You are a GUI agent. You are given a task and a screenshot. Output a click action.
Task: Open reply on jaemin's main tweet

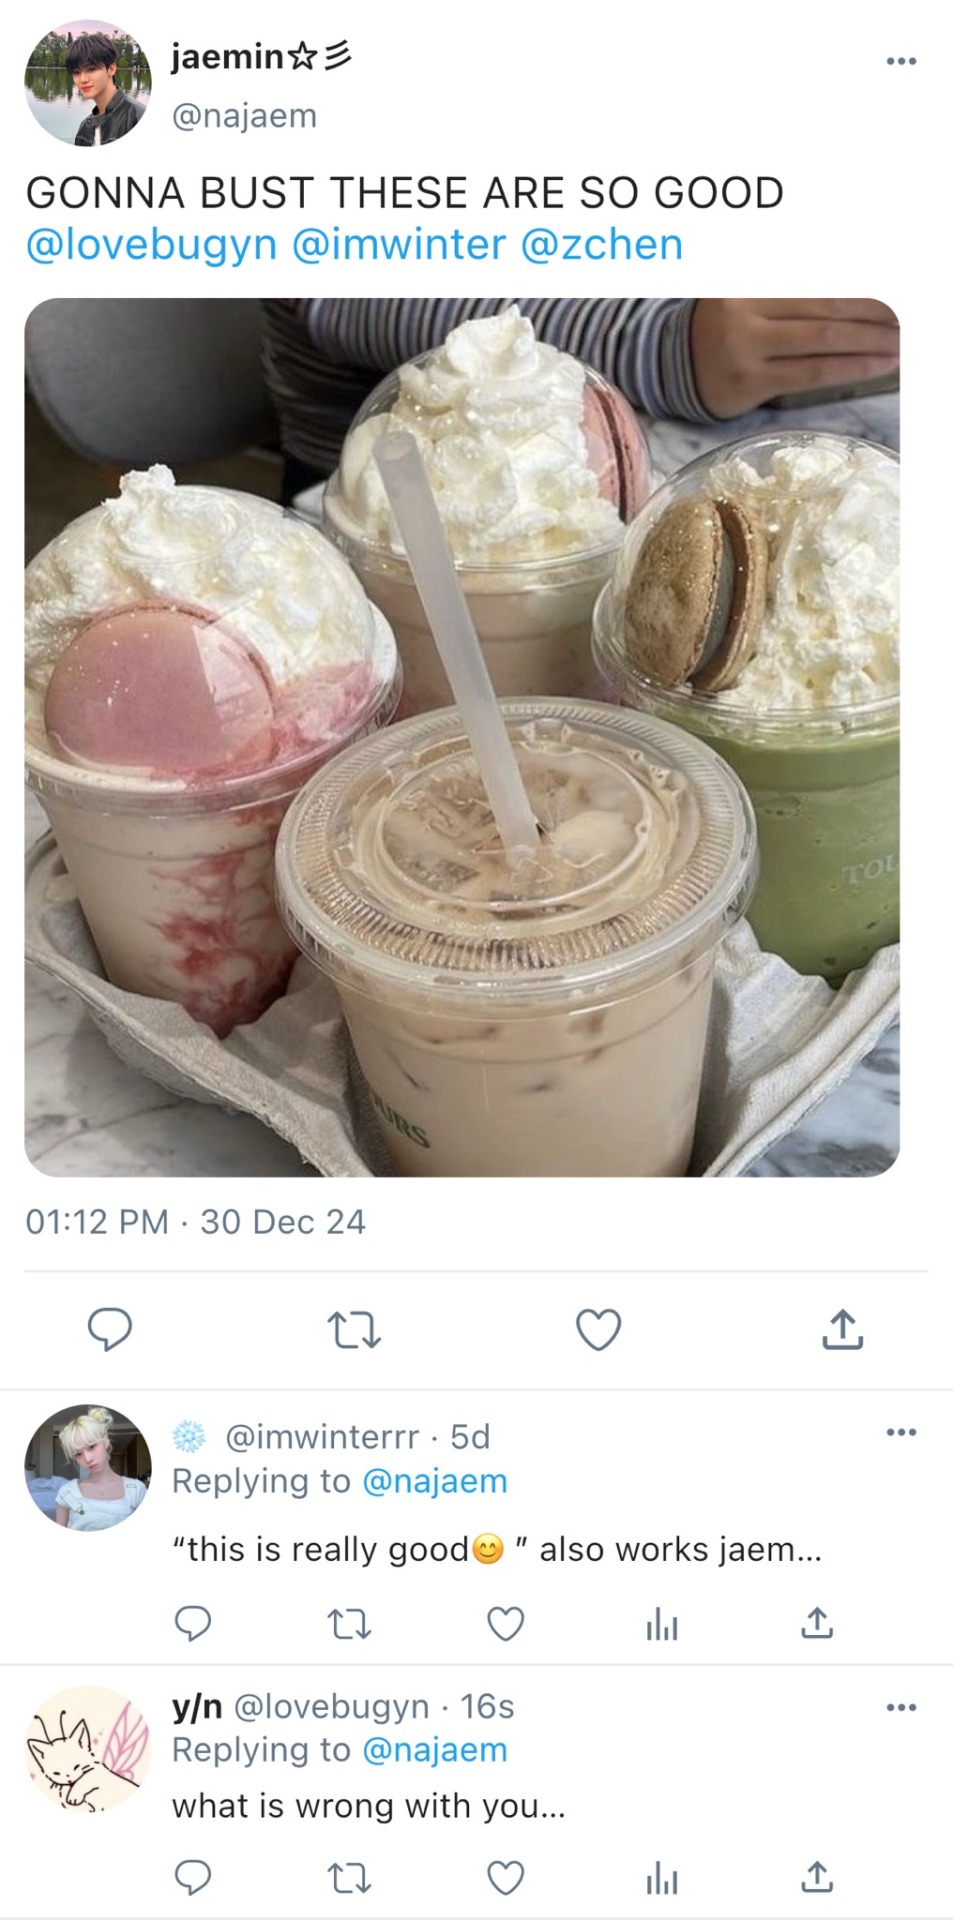(x=110, y=1329)
